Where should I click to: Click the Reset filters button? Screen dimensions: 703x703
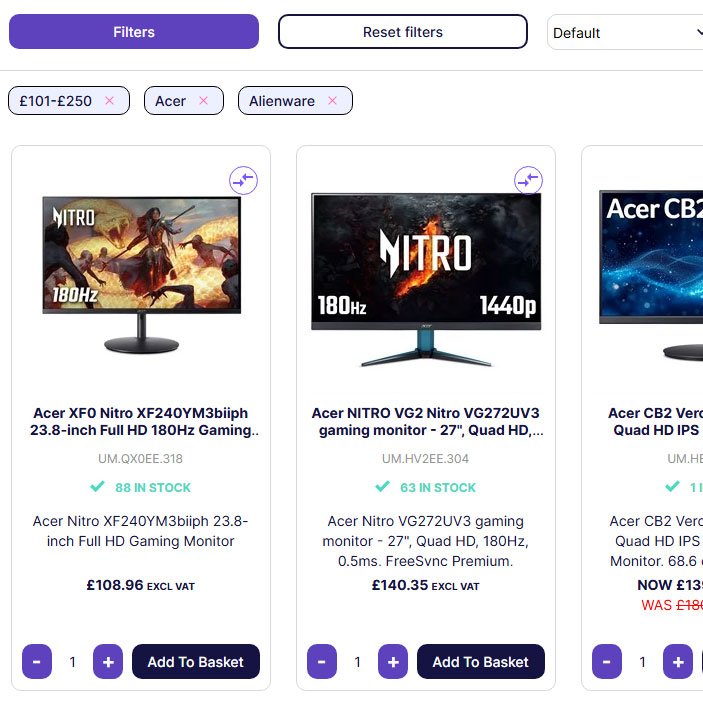pyautogui.click(x=403, y=31)
